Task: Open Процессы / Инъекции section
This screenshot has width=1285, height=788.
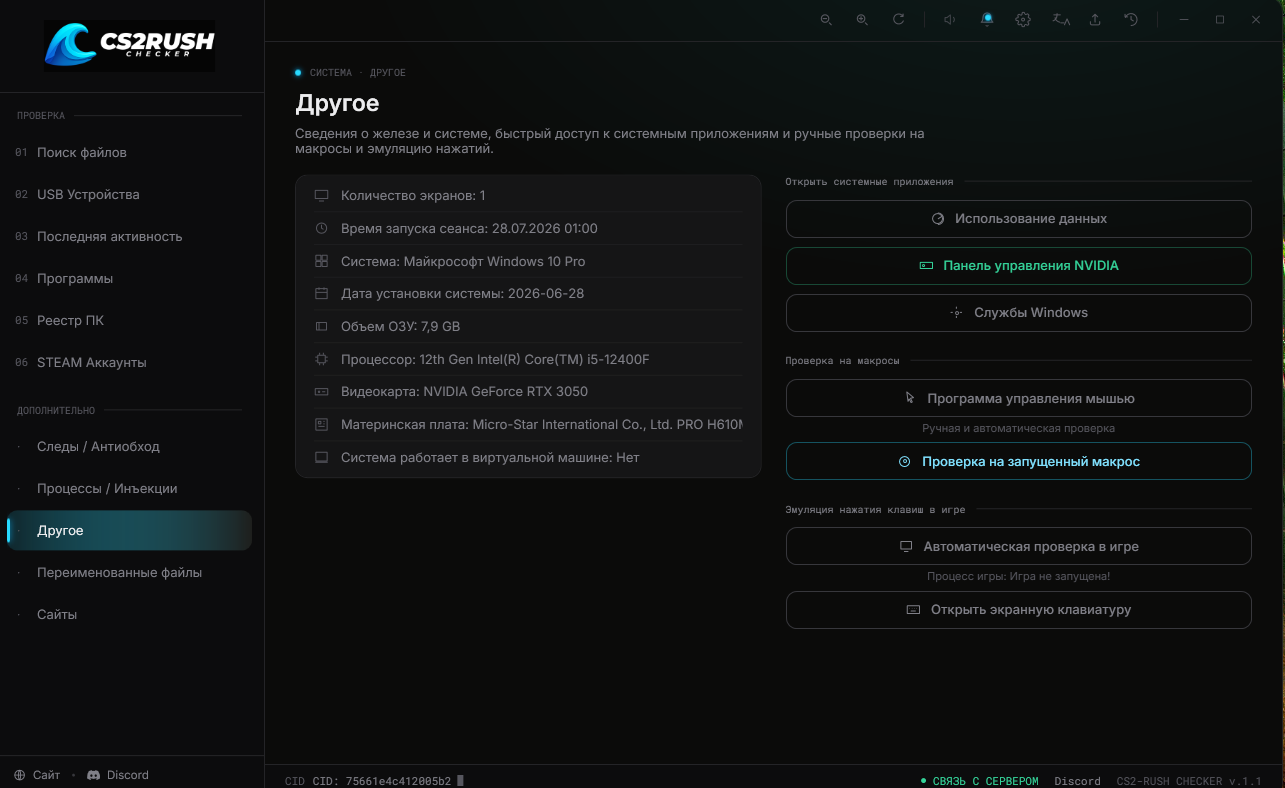Action: pos(130,489)
